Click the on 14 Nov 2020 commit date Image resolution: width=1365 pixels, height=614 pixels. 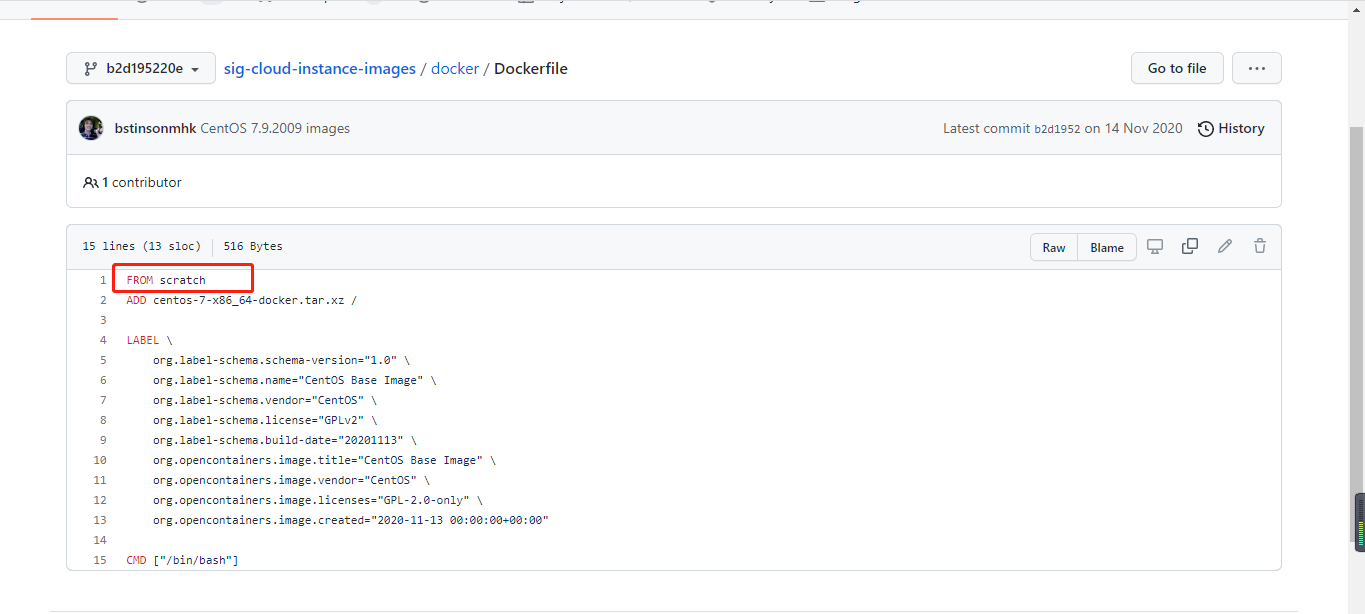point(1134,128)
